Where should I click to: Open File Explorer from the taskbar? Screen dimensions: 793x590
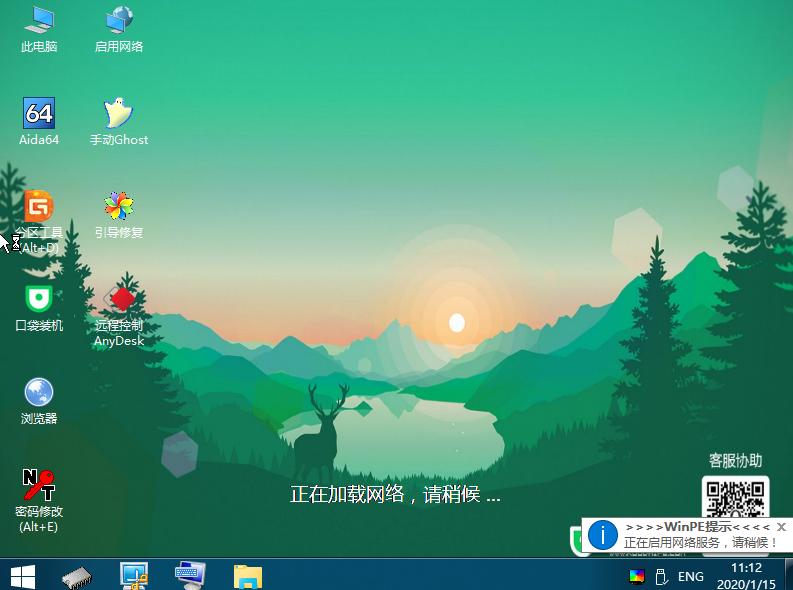tap(247, 575)
